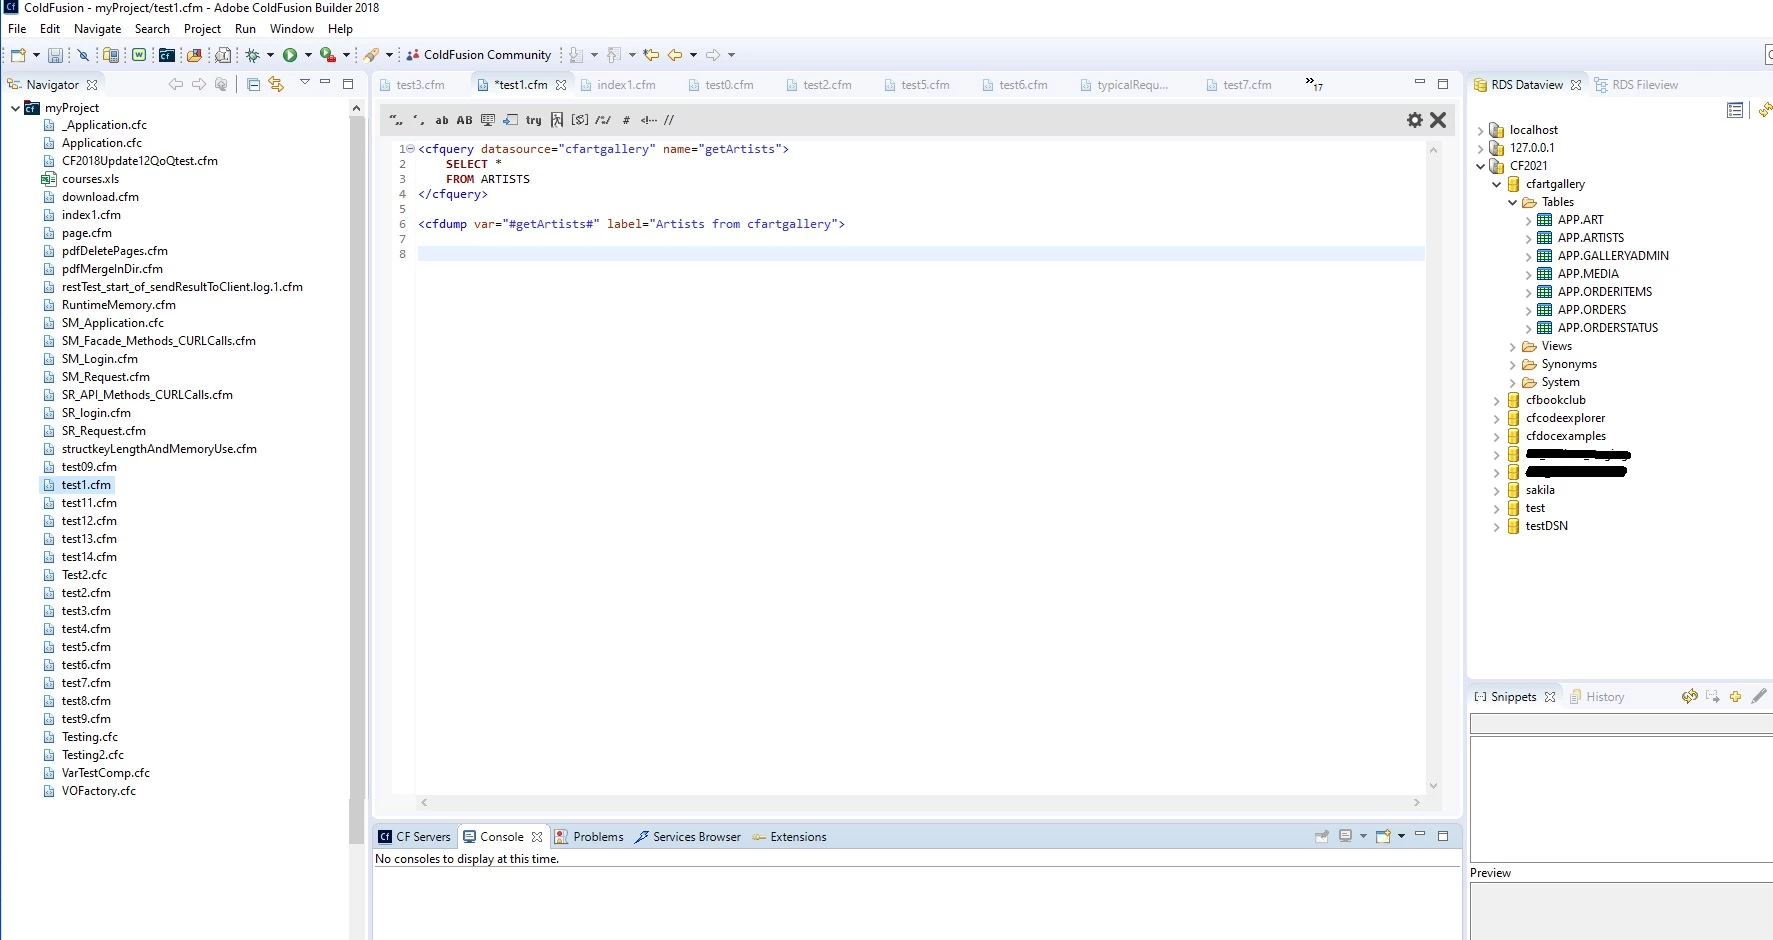Switch to the index1.cfm editor tab

(618, 85)
